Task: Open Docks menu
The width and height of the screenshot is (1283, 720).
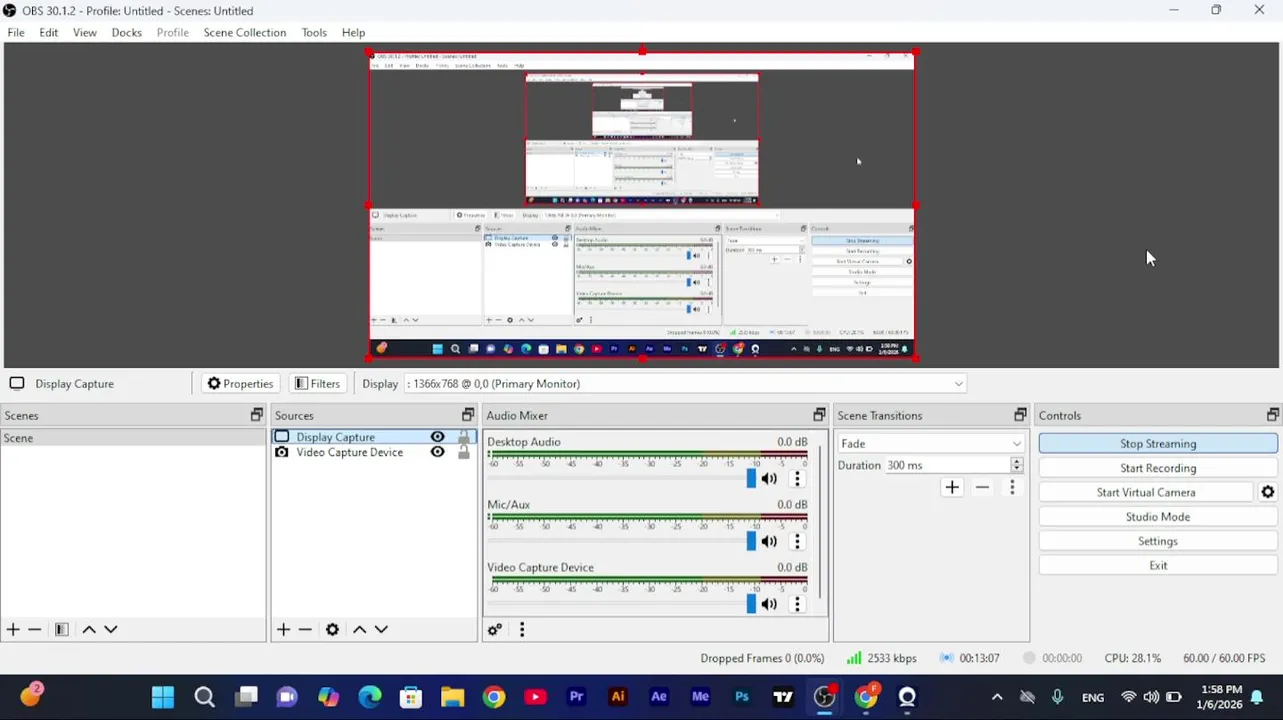Action: pos(127,32)
